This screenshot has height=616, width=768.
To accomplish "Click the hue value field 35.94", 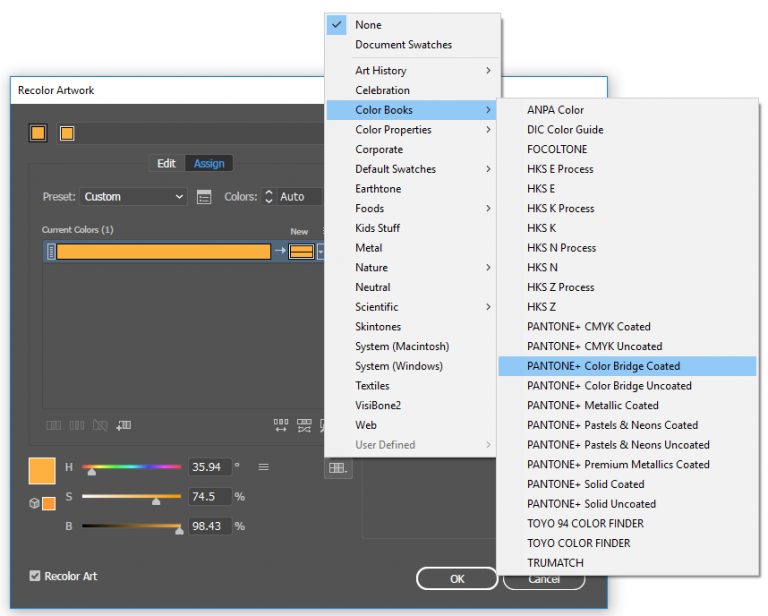I will [x=210, y=467].
